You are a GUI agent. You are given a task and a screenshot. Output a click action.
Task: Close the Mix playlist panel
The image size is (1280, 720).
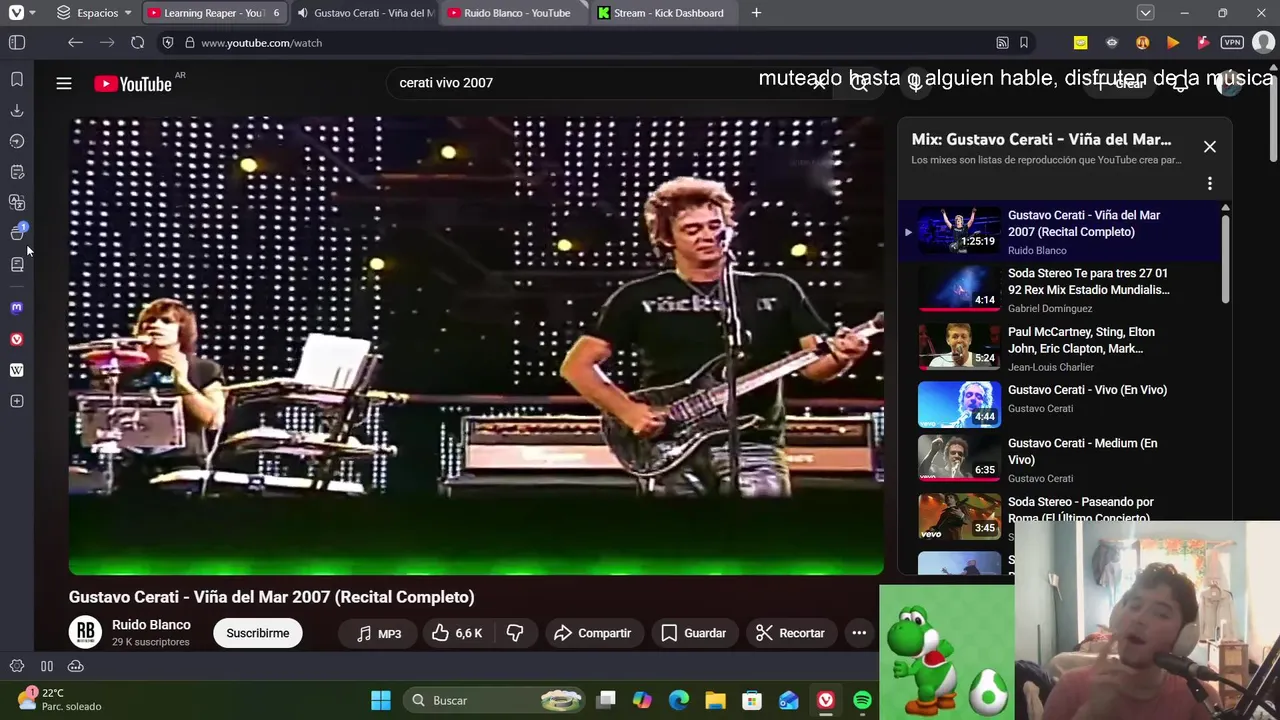click(x=1210, y=147)
